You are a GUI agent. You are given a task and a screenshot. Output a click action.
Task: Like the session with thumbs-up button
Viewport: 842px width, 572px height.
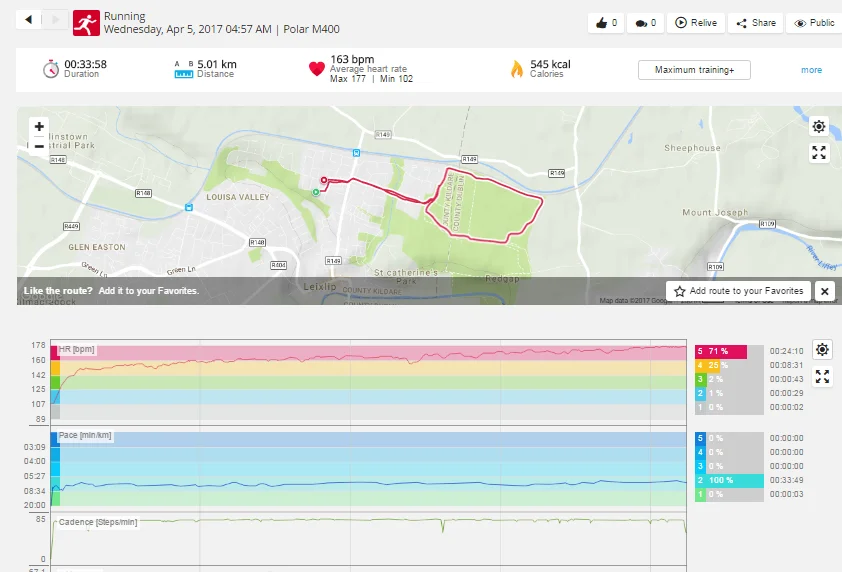point(606,23)
